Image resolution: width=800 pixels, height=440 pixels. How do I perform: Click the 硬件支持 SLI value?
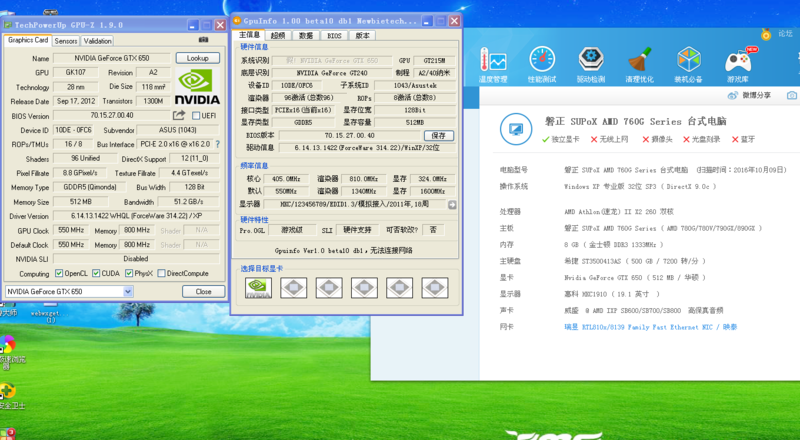[357, 230]
